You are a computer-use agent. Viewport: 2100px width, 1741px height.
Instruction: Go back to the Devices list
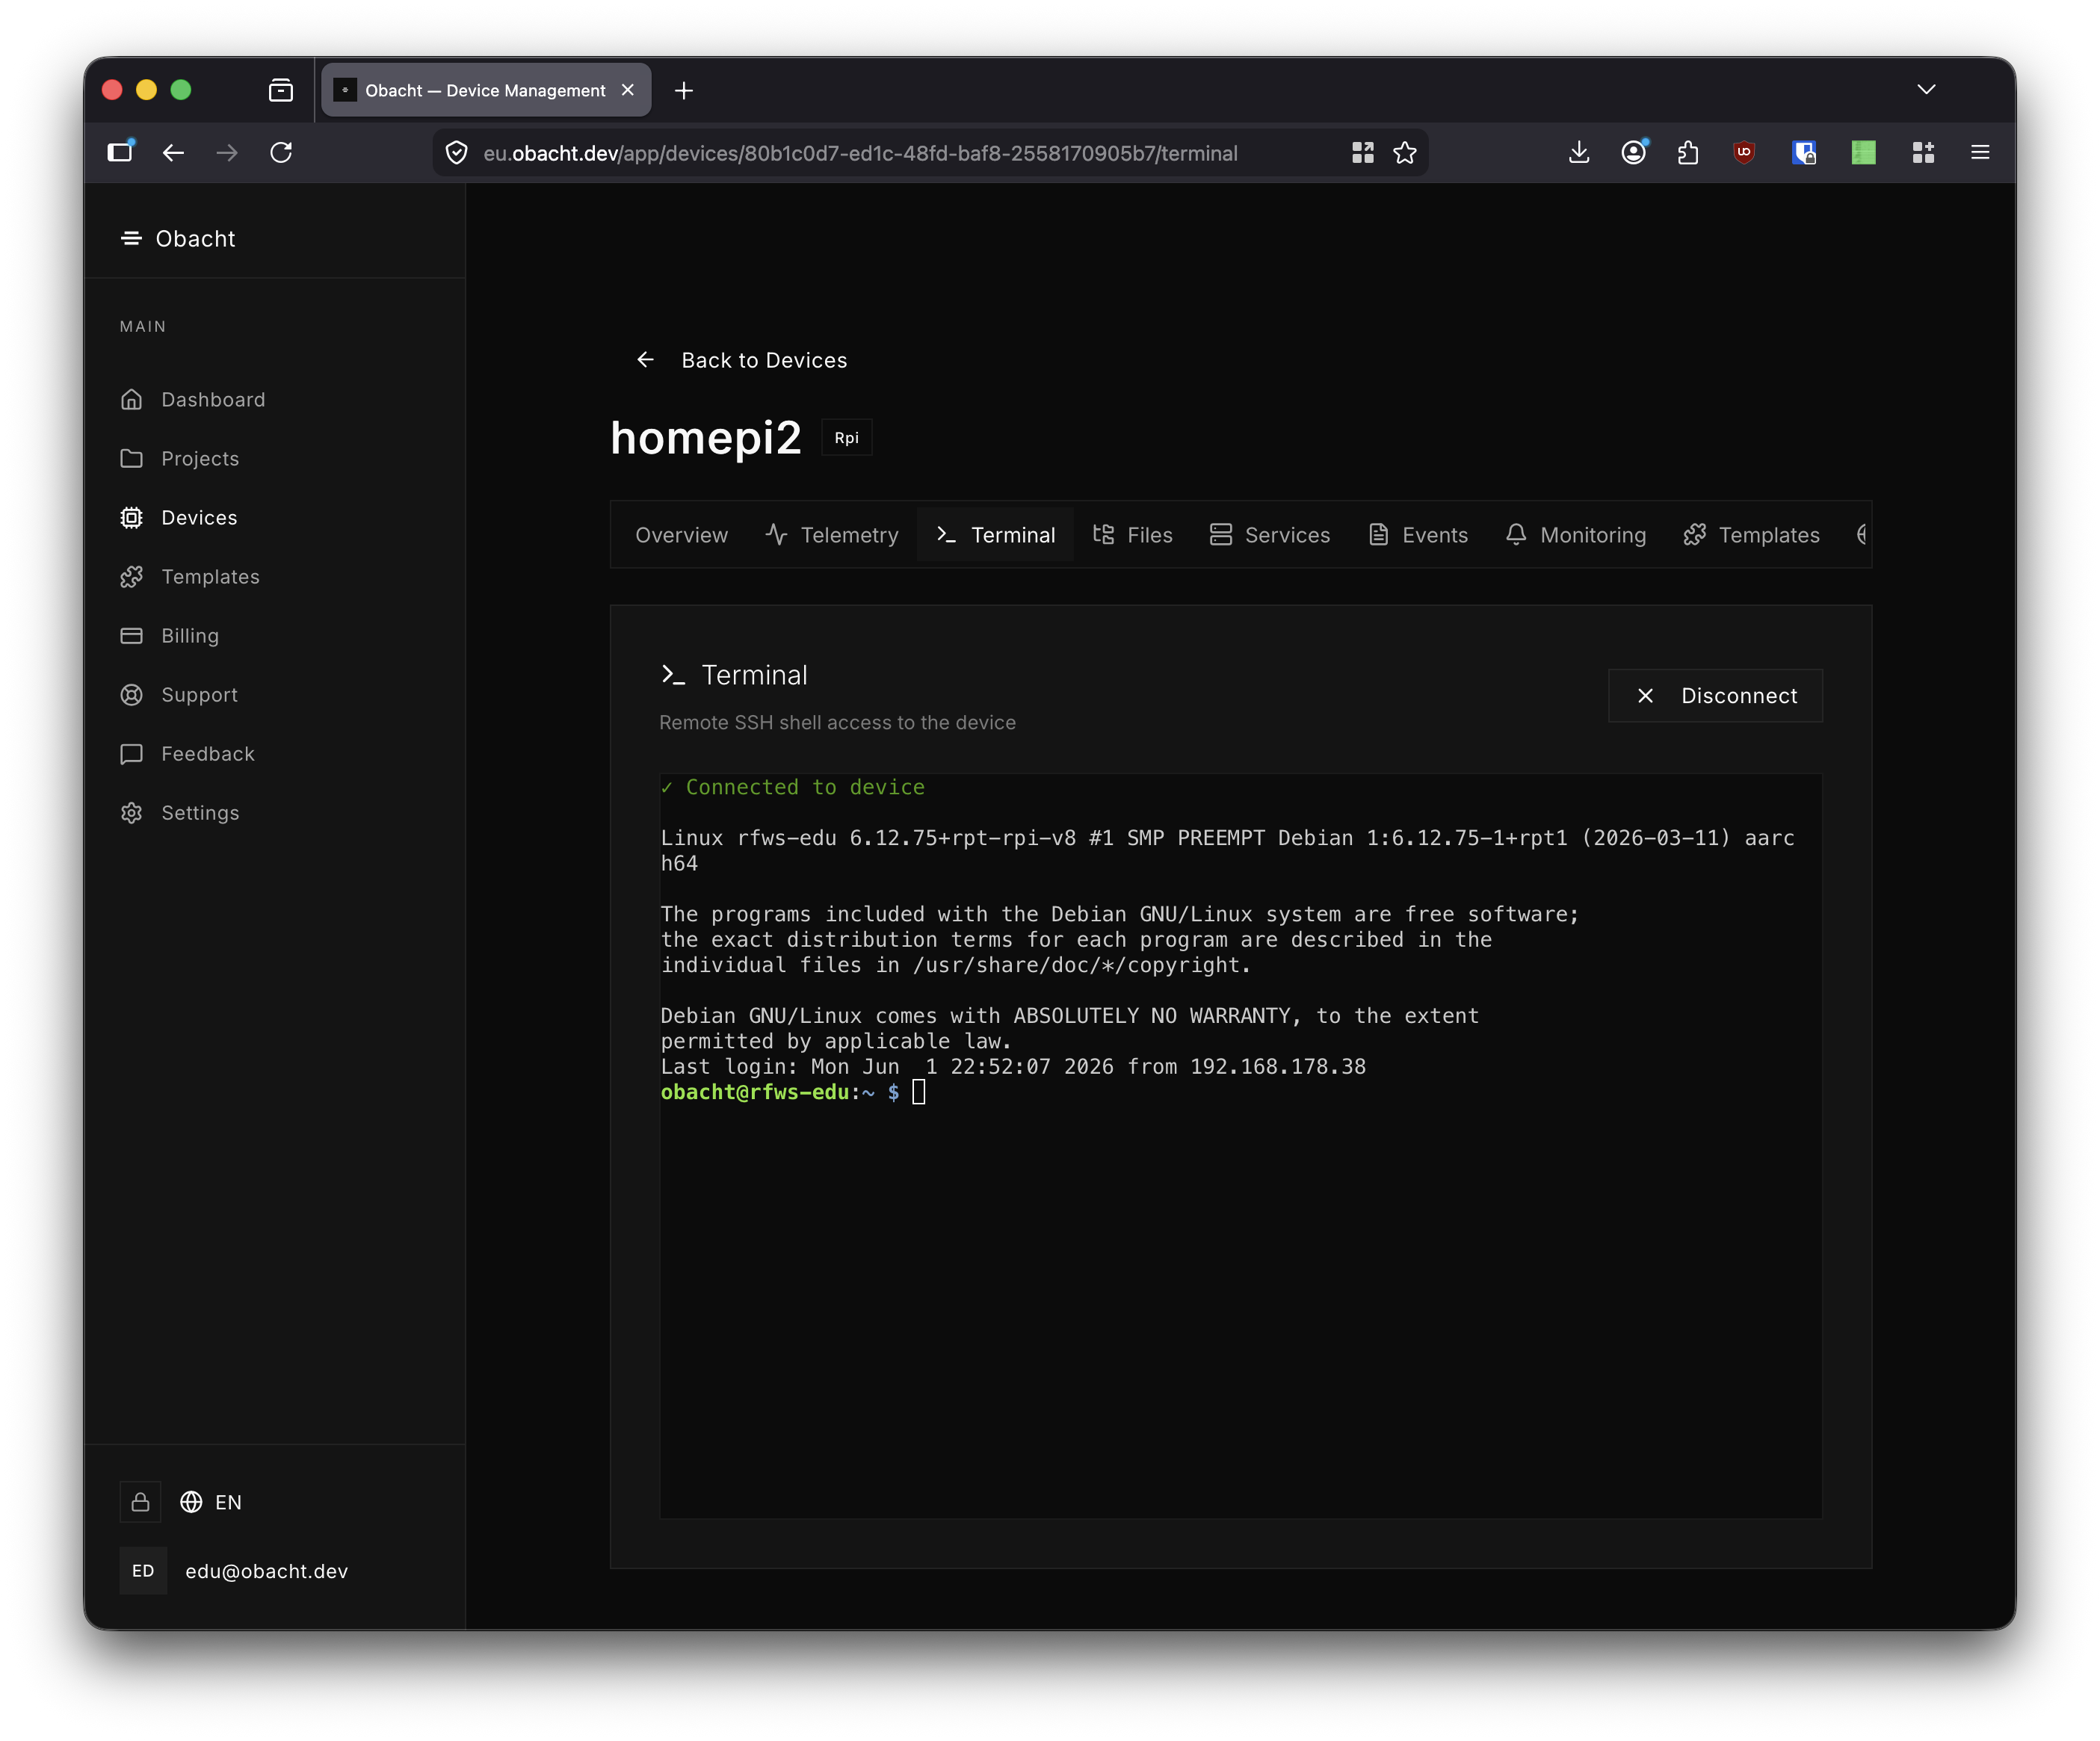pos(741,360)
